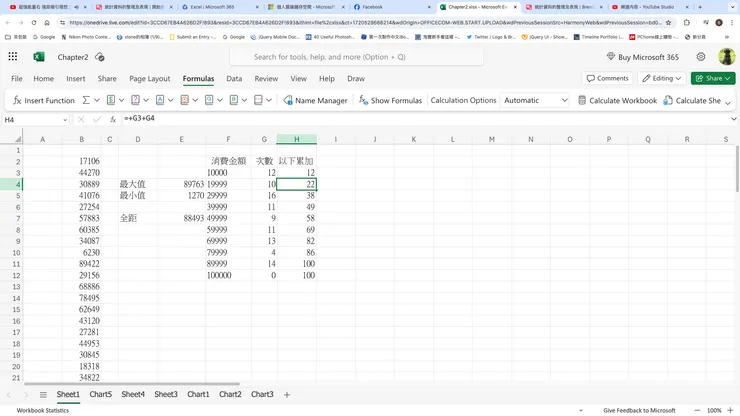Open the Editing mode dropdown

(662, 78)
